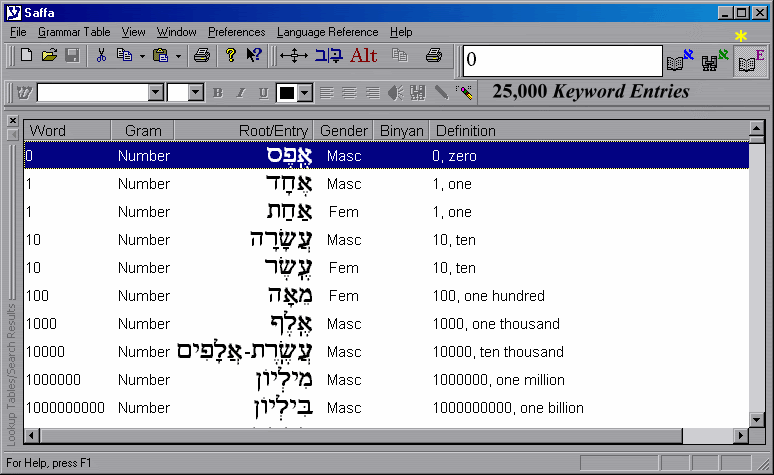Click the colored highlighter marker icon
Viewport: 774px width, 475px height.
tap(464, 92)
